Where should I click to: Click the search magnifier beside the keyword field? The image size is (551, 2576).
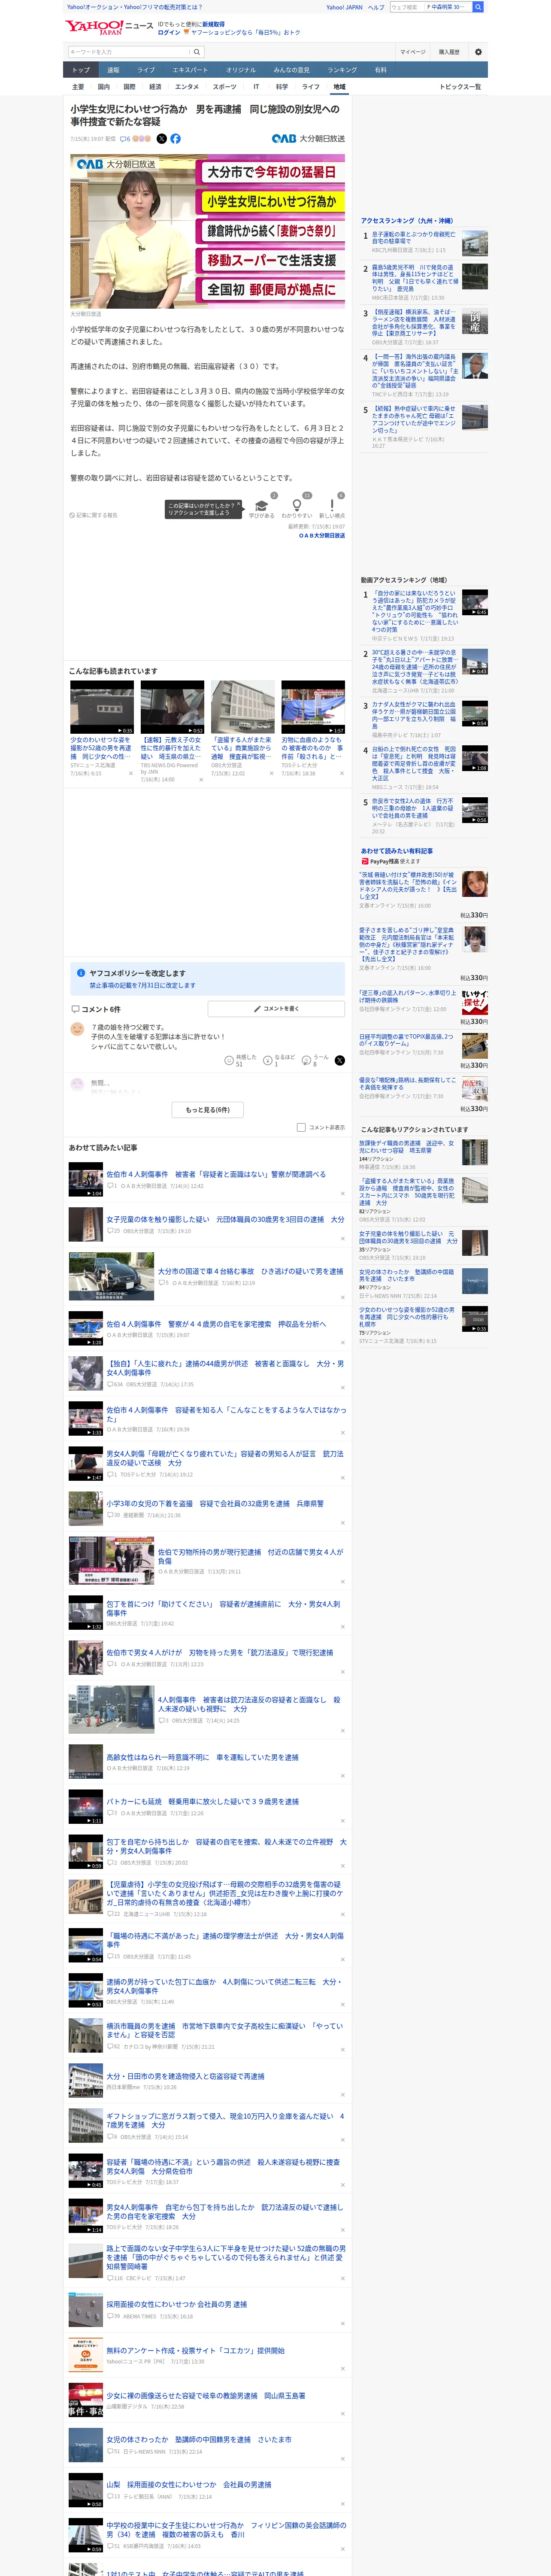197,52
